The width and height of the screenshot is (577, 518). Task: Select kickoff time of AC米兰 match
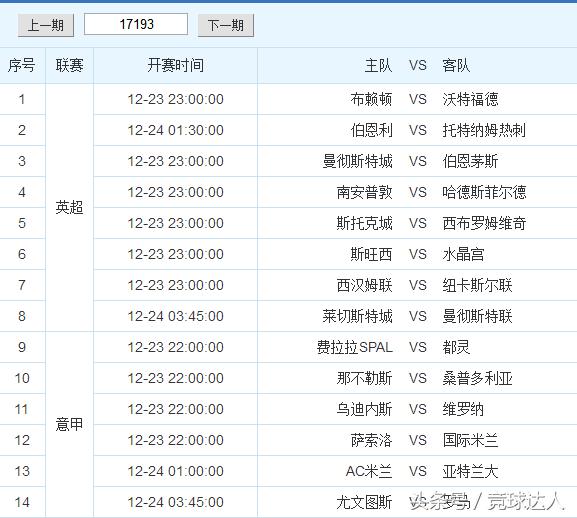coord(176,471)
